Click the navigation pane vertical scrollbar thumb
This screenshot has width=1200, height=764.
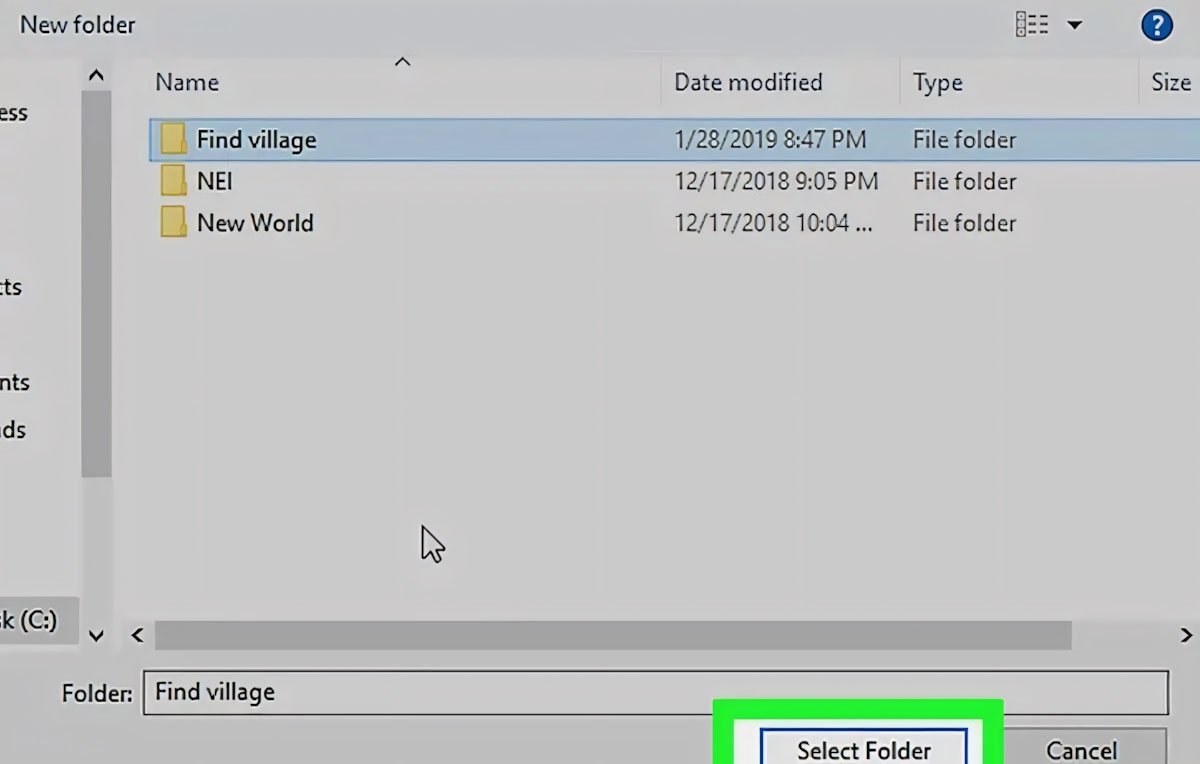[x=96, y=282]
